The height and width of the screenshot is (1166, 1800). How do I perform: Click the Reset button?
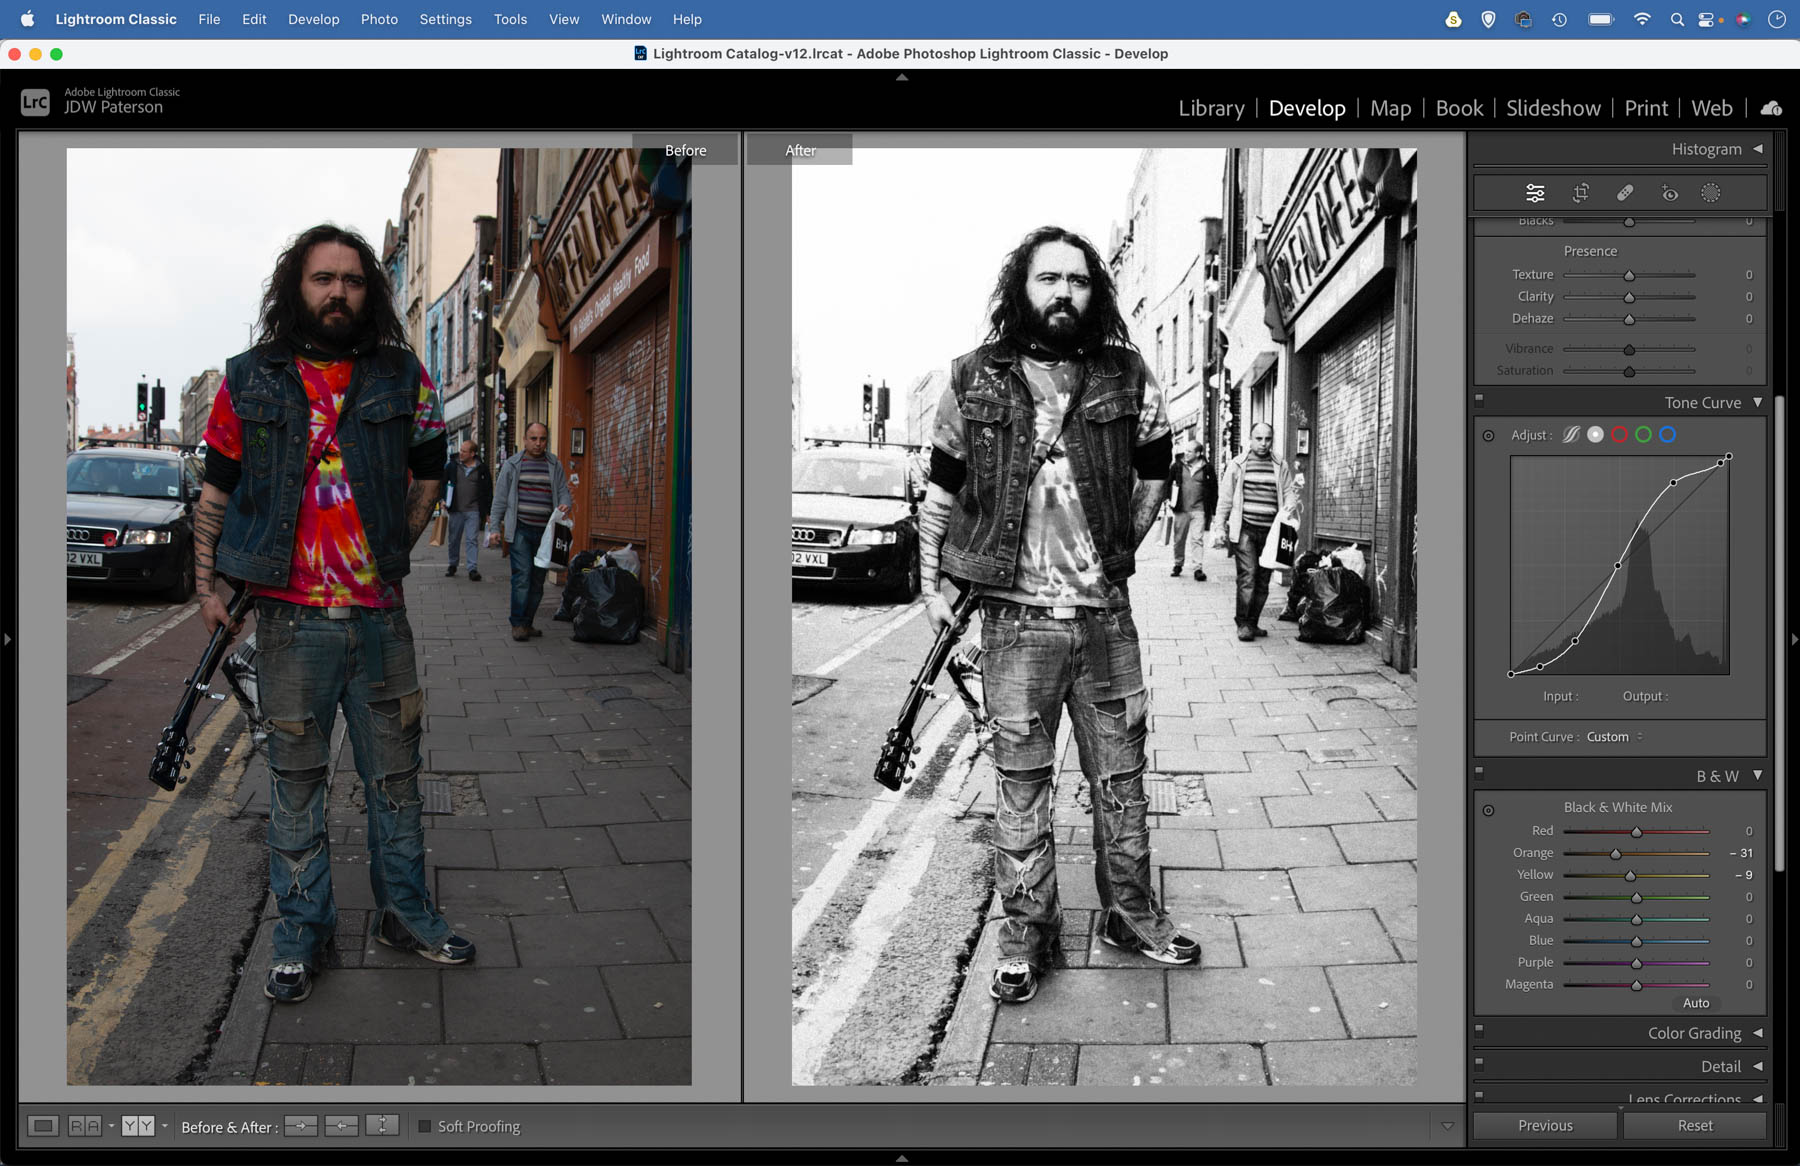click(x=1694, y=1125)
